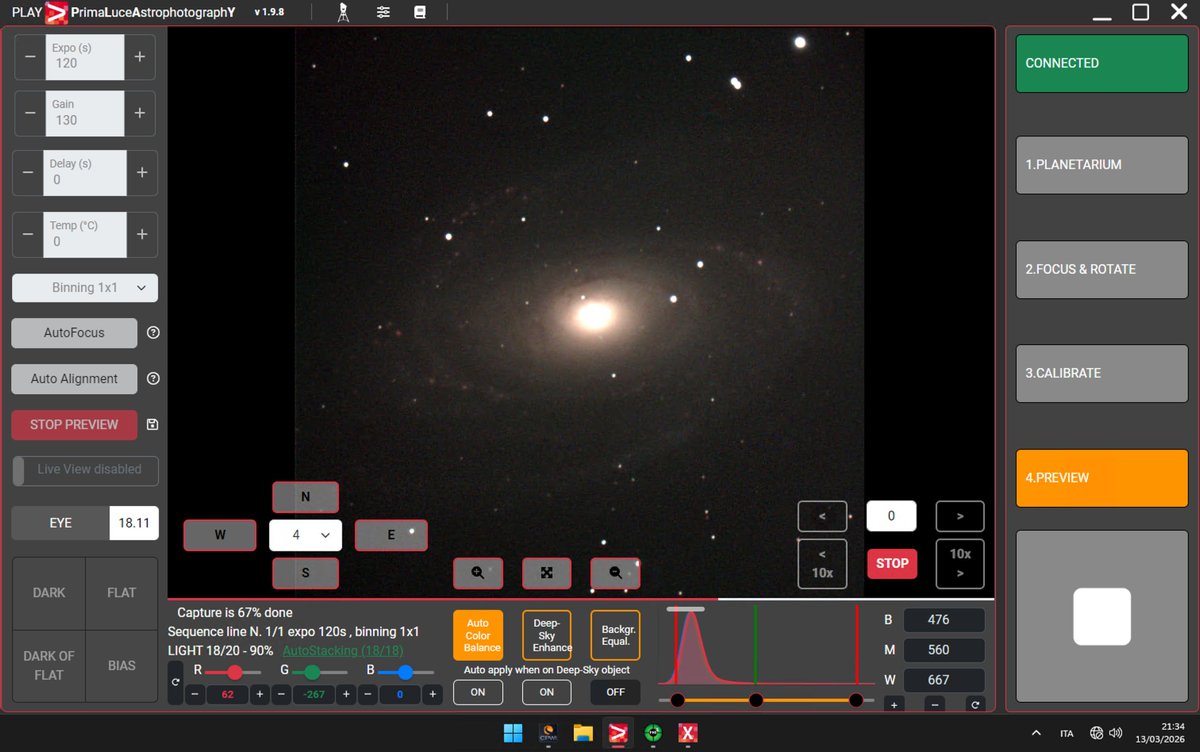Move the mount East with E button
The image size is (1200, 752).
(391, 535)
